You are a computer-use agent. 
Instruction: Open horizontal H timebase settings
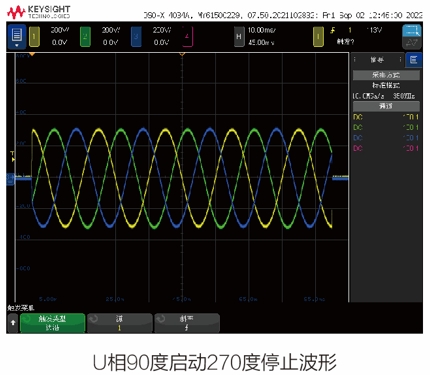click(x=239, y=36)
